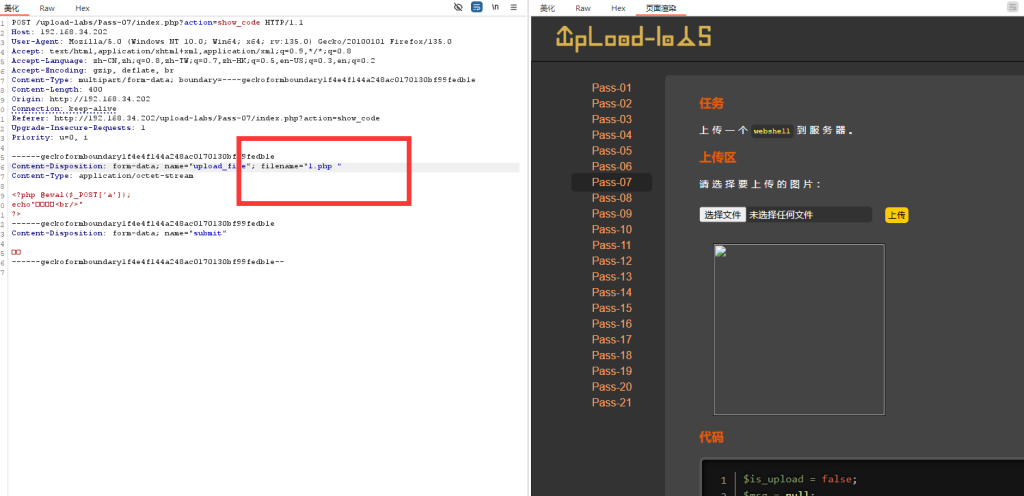Open the Pass-05 link
Image resolution: width=1024 pixels, height=496 pixels.
[611, 151]
